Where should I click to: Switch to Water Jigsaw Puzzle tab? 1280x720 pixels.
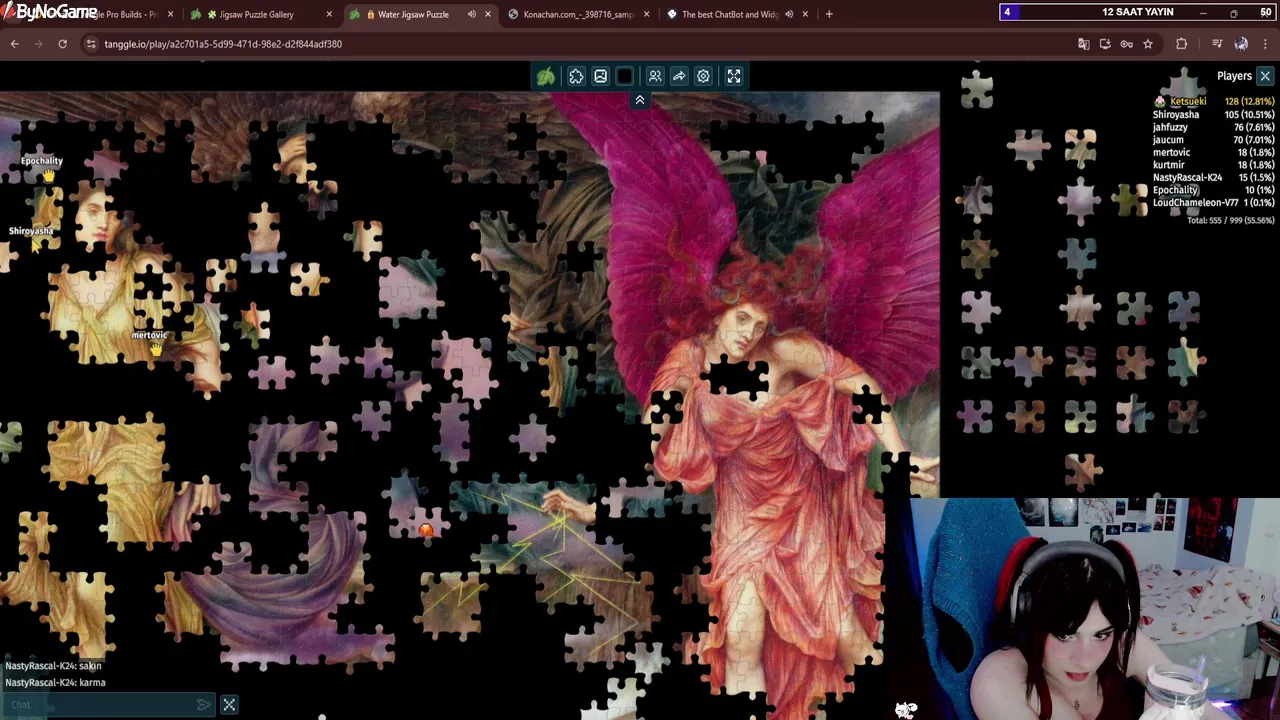click(412, 14)
